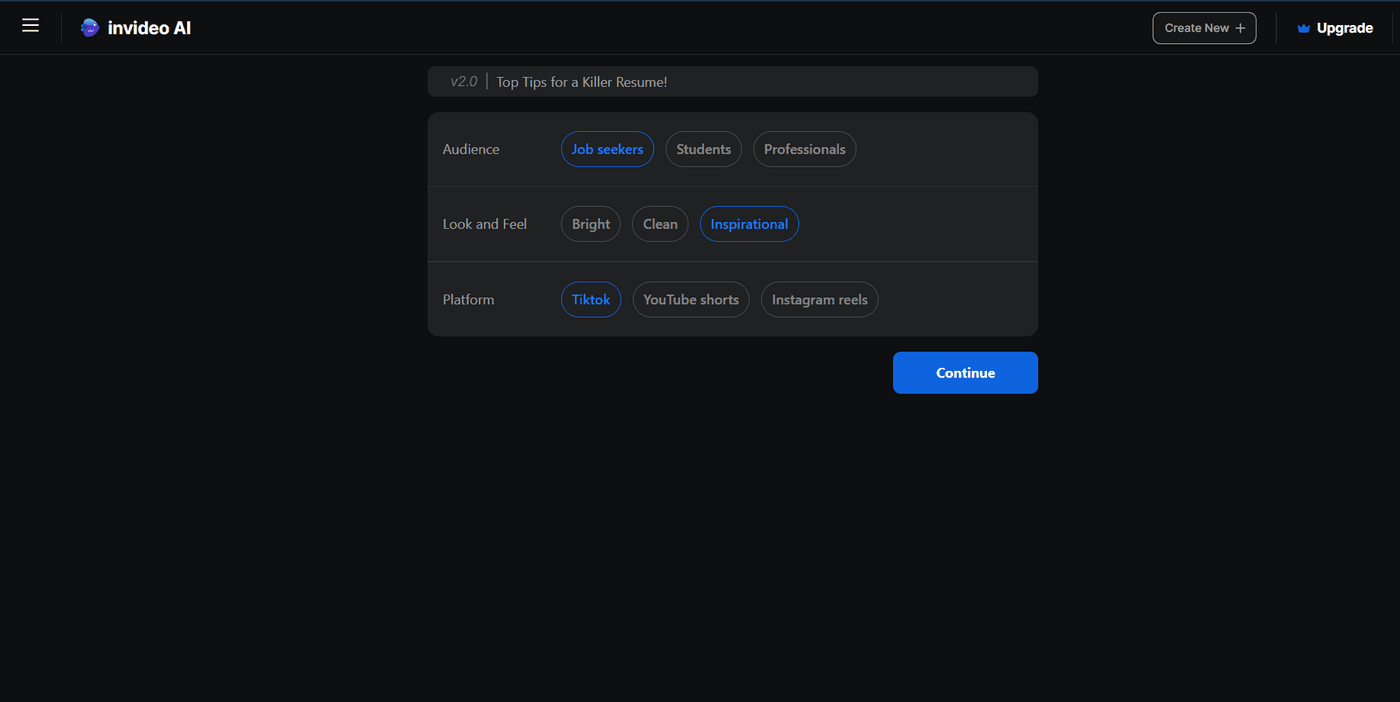
Task: Select Tiktok as the platform
Action: tap(590, 299)
